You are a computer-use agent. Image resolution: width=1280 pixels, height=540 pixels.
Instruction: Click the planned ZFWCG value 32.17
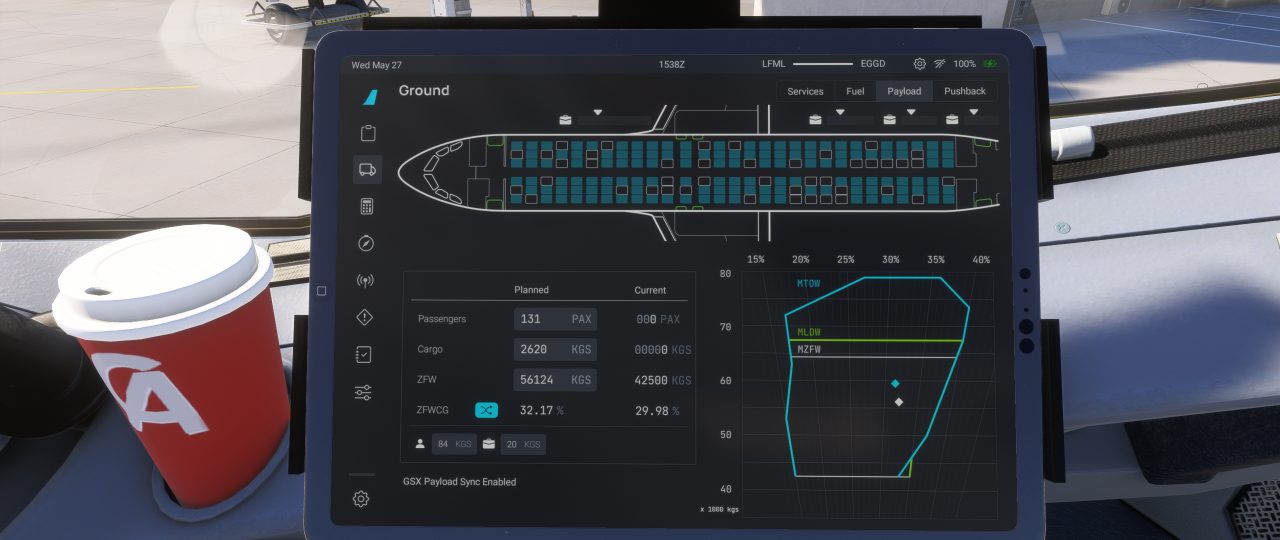(x=536, y=410)
